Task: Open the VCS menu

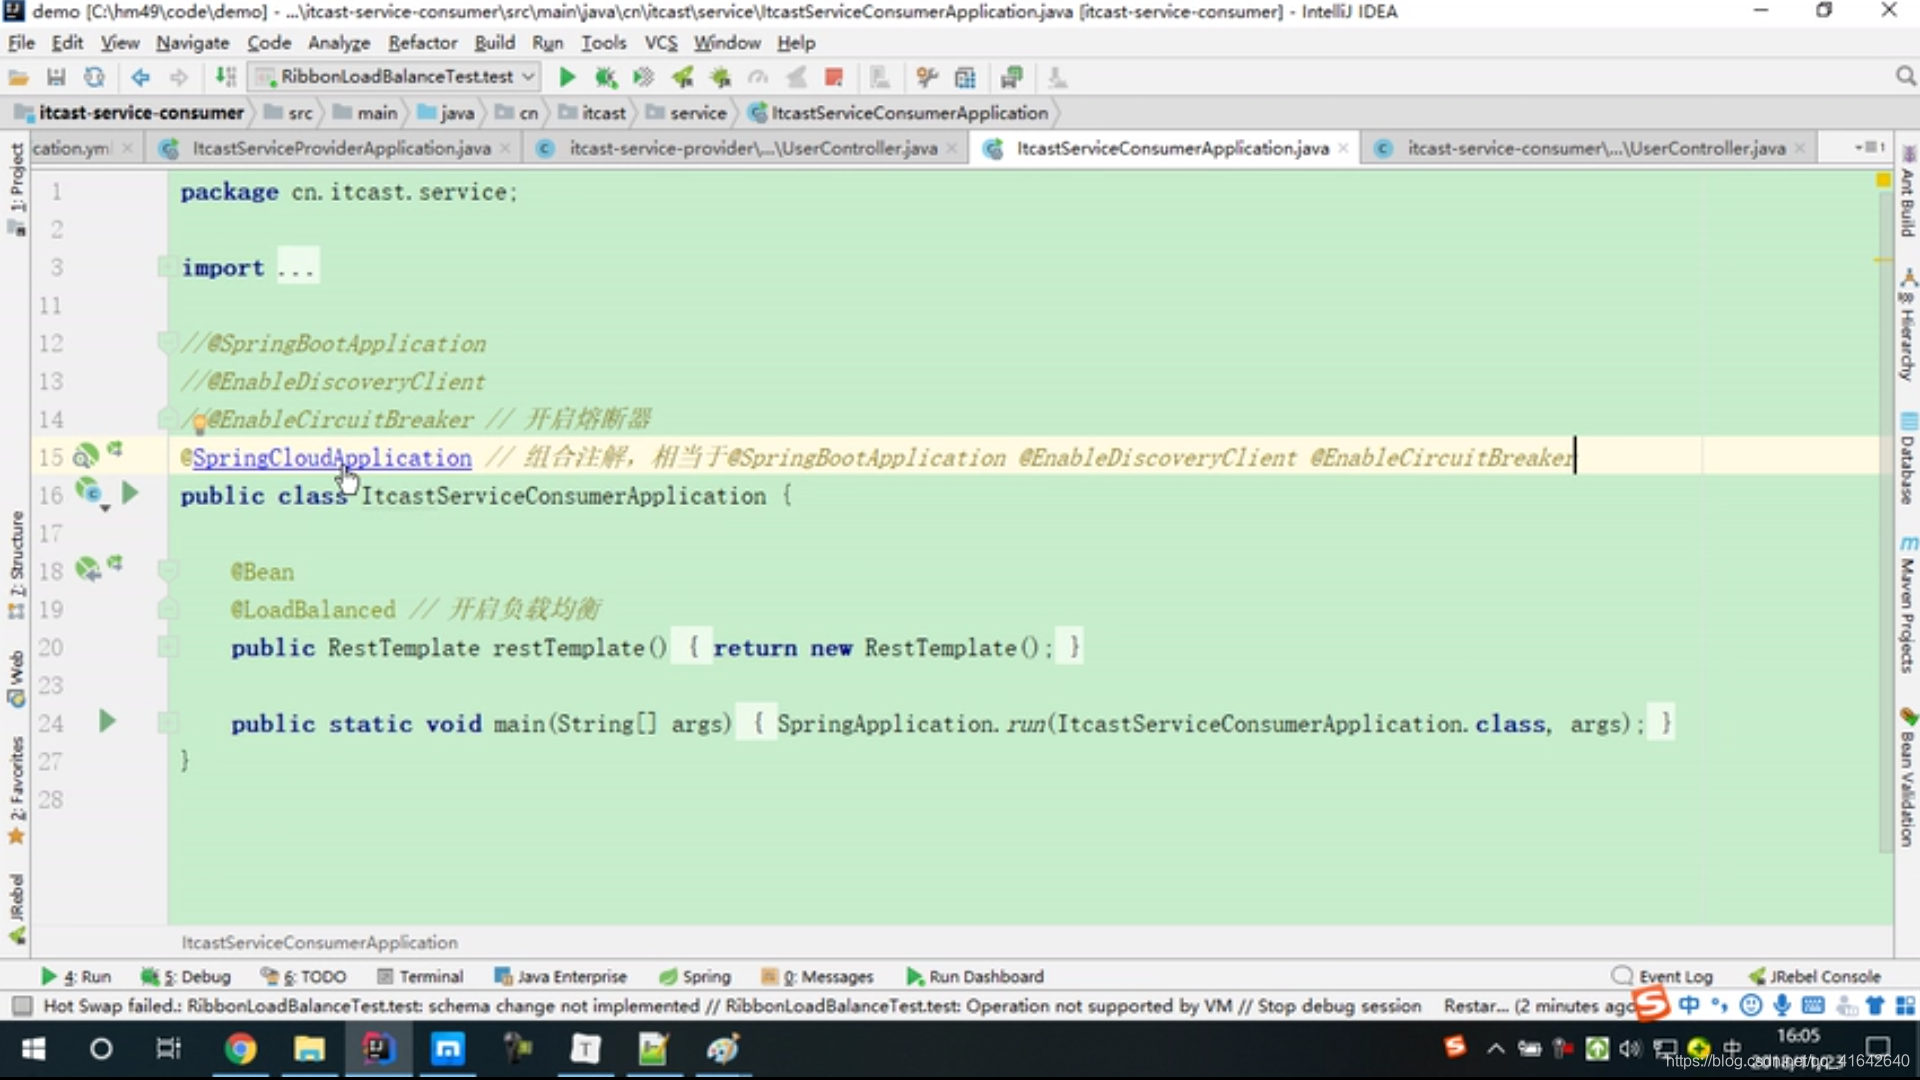Action: coord(660,42)
